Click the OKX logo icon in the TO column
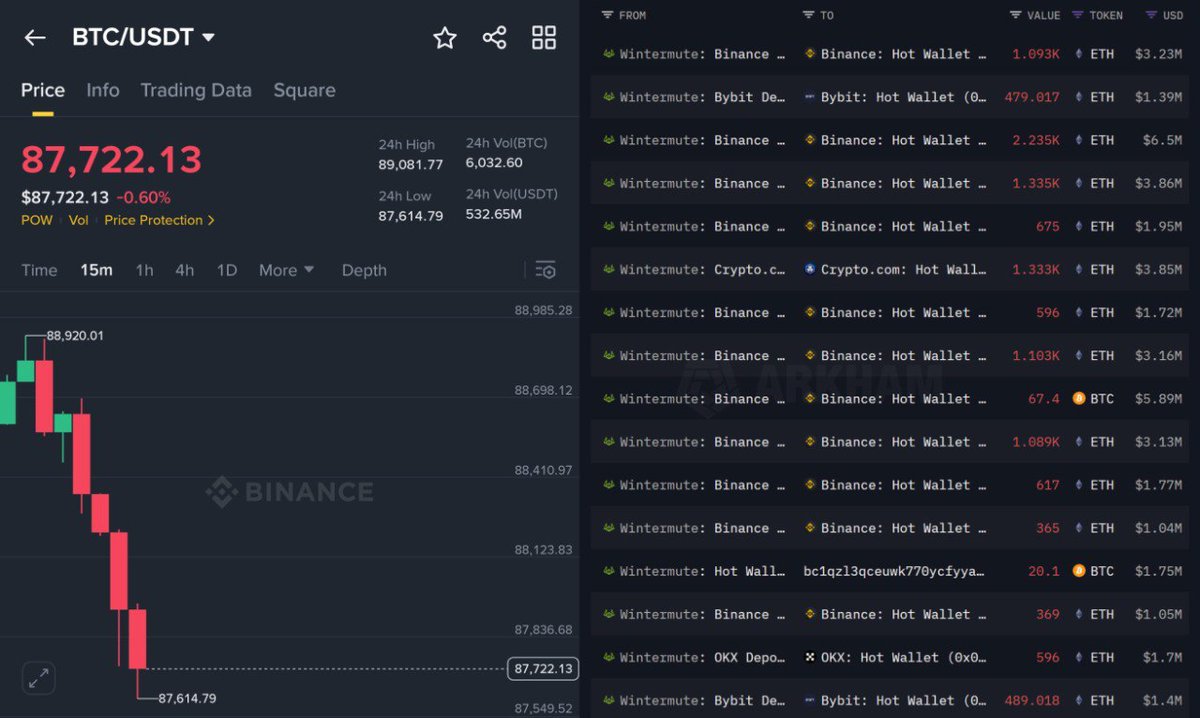1200x718 pixels. (810, 657)
